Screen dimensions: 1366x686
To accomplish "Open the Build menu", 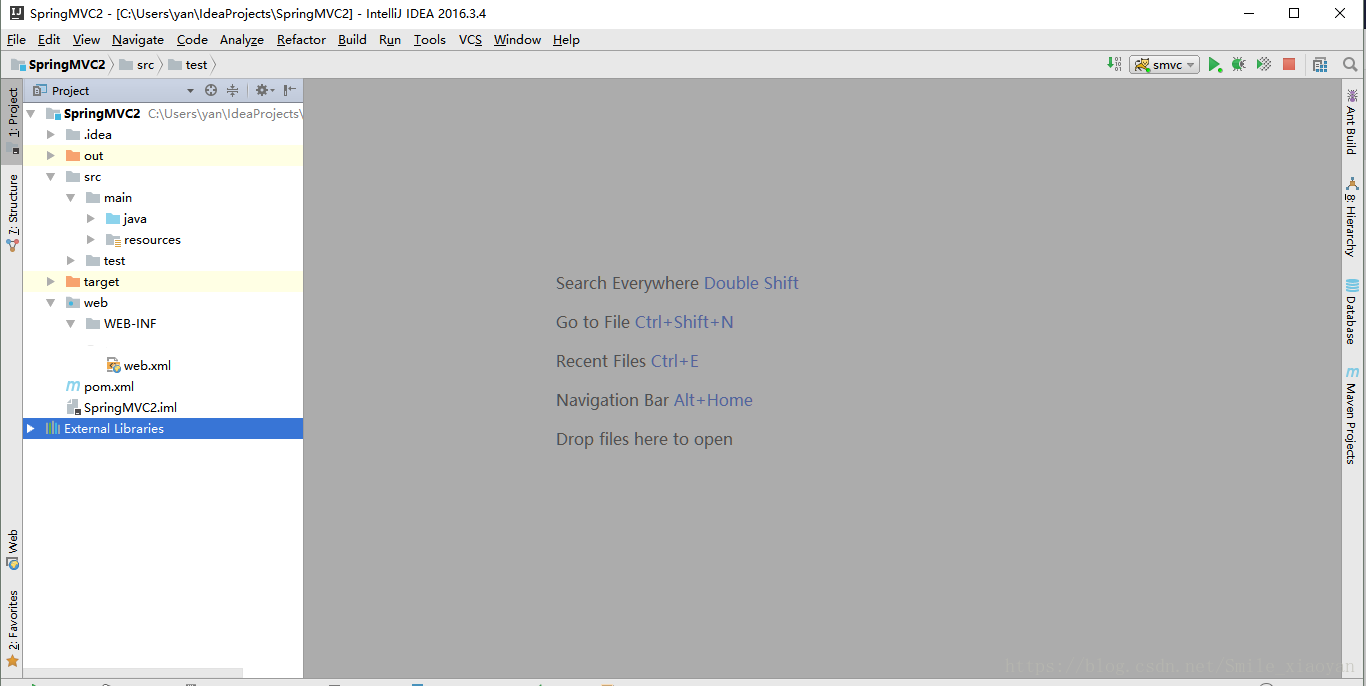I will coord(352,39).
